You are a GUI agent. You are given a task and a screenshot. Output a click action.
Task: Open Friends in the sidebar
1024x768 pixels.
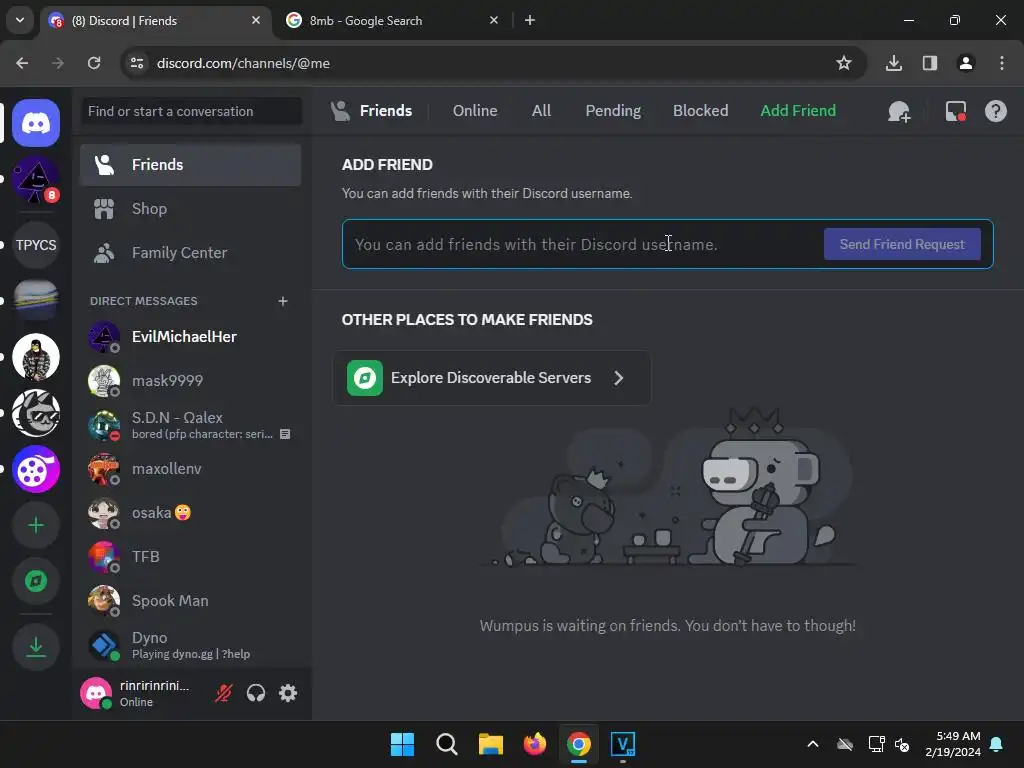point(190,165)
